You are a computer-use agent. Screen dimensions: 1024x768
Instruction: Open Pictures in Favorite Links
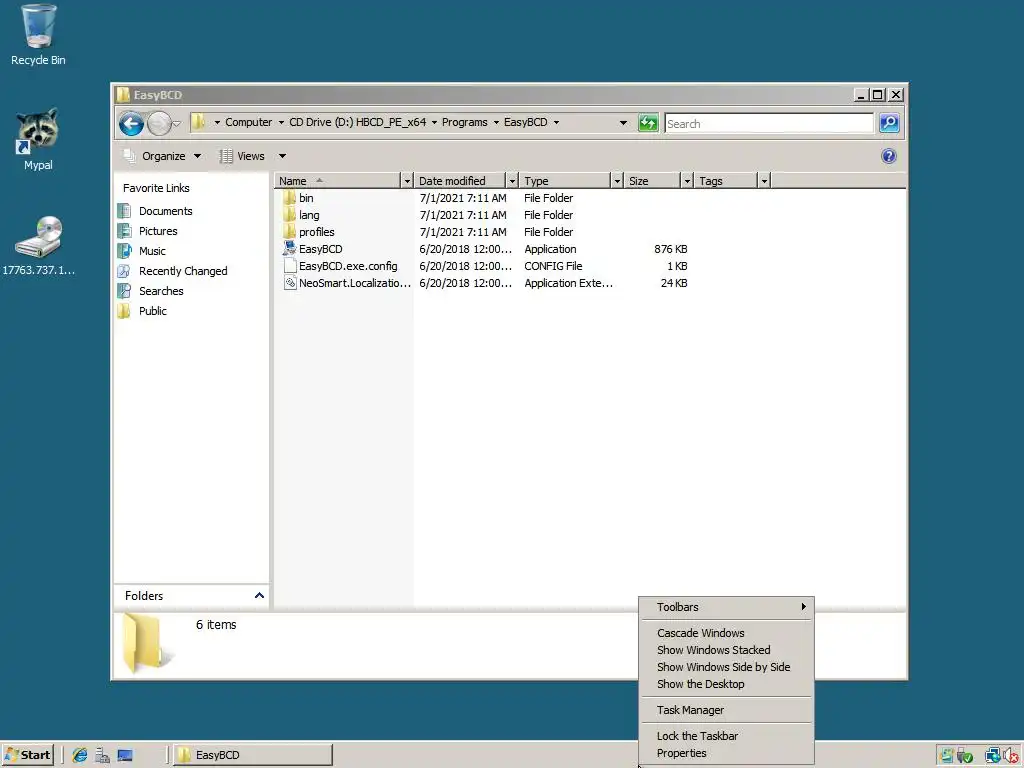(x=158, y=231)
